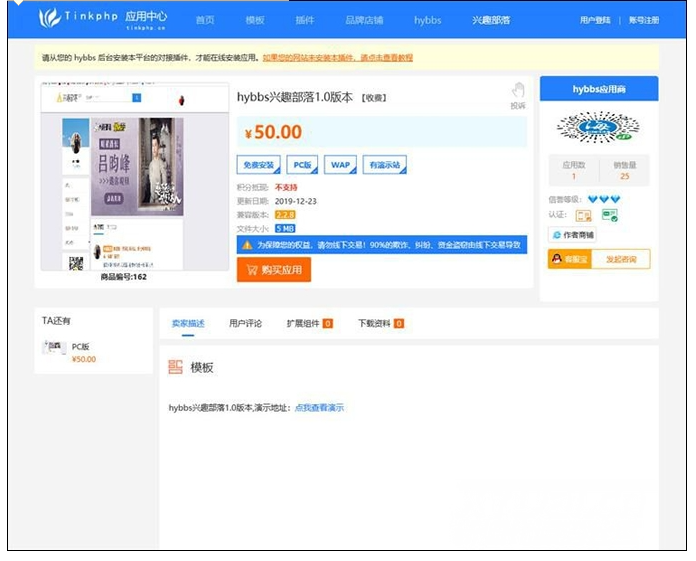Click the 模板 section icon
Image resolution: width=696 pixels, height=561 pixels.
click(175, 367)
